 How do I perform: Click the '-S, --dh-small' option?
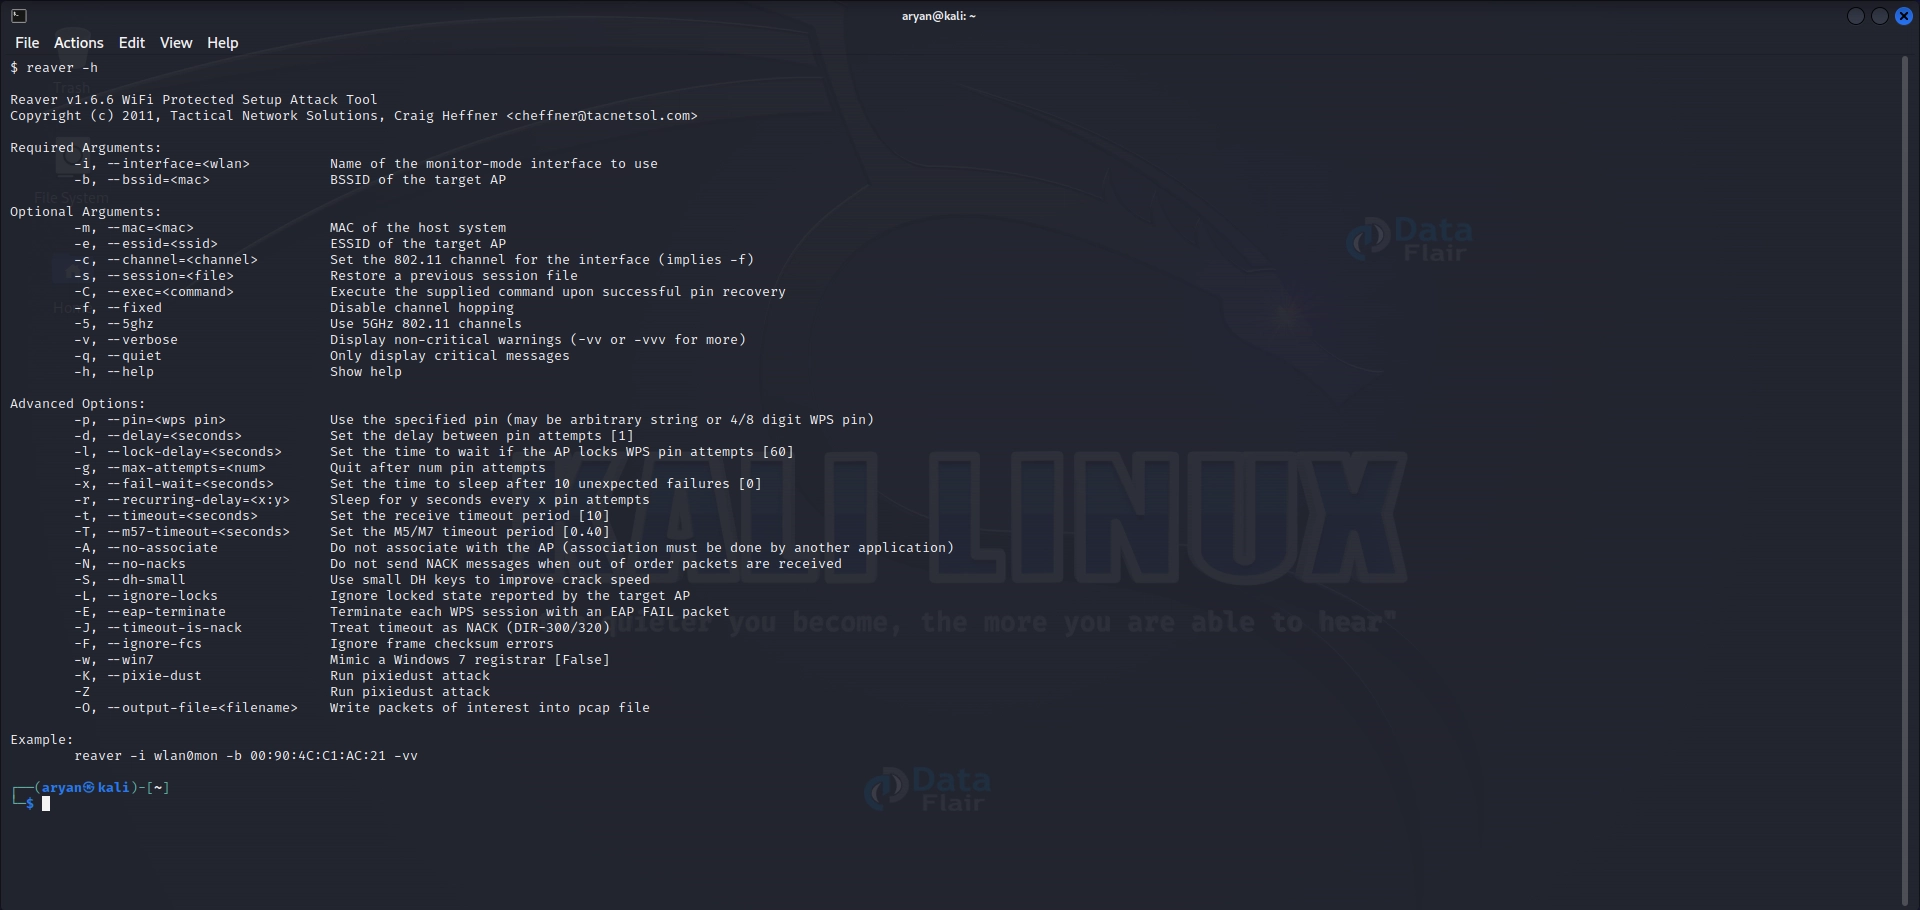tap(130, 580)
